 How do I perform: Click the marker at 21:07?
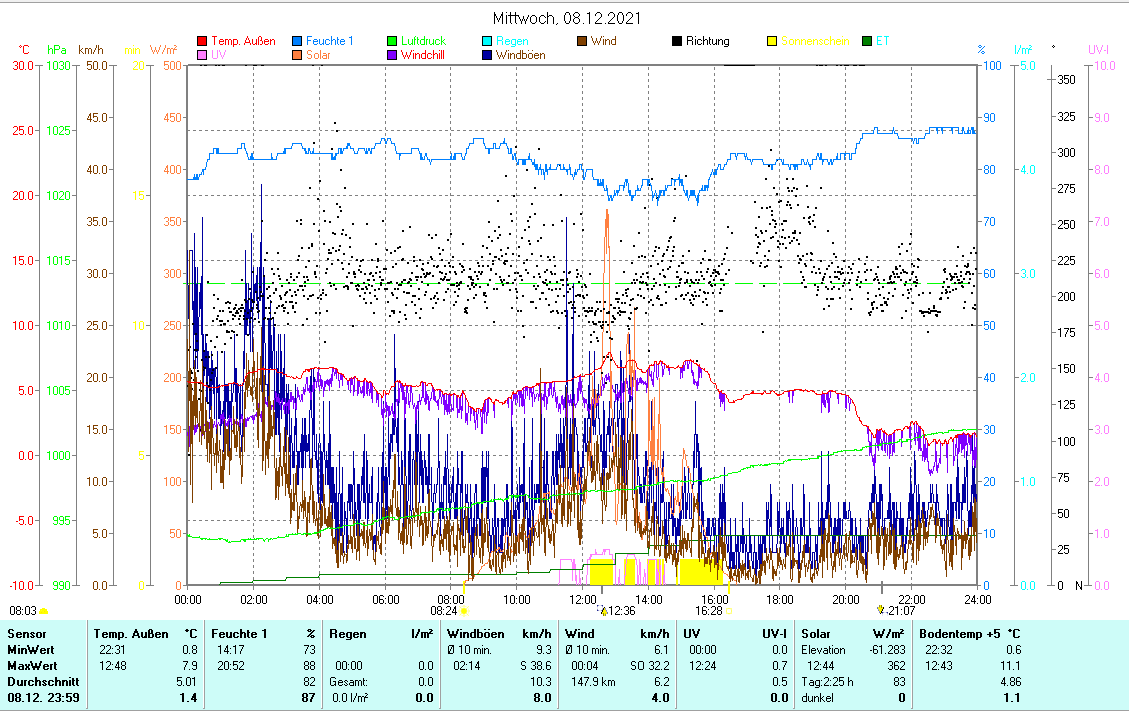[881, 609]
